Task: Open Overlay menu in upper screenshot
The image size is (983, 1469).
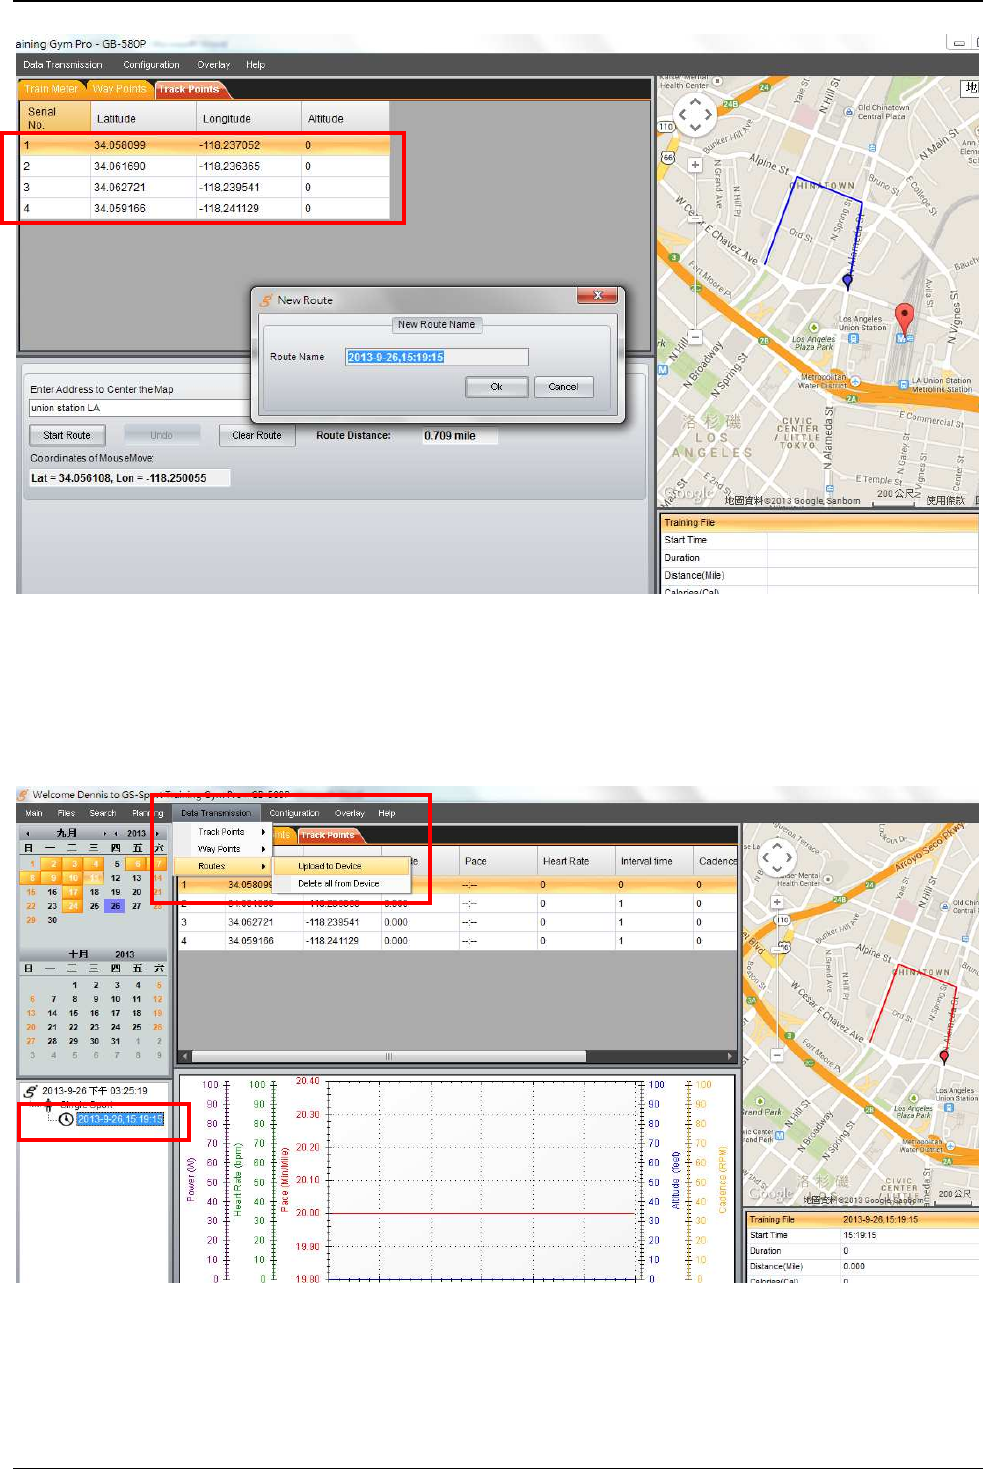Action: click(214, 65)
